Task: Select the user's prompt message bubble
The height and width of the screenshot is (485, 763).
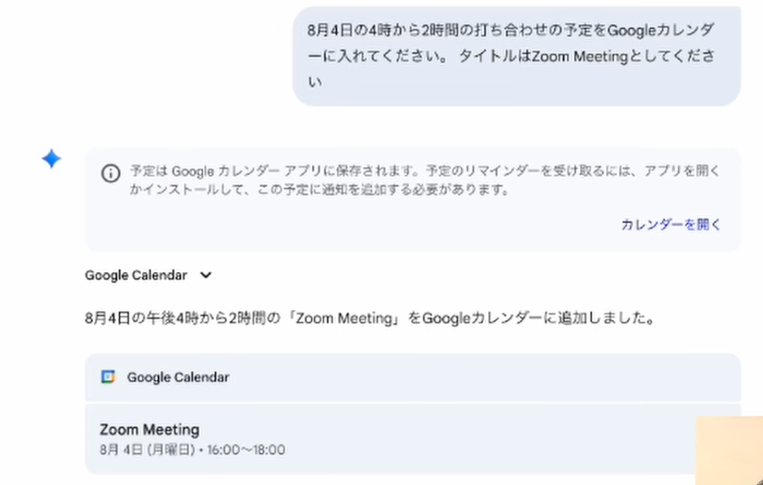Action: tap(516, 56)
